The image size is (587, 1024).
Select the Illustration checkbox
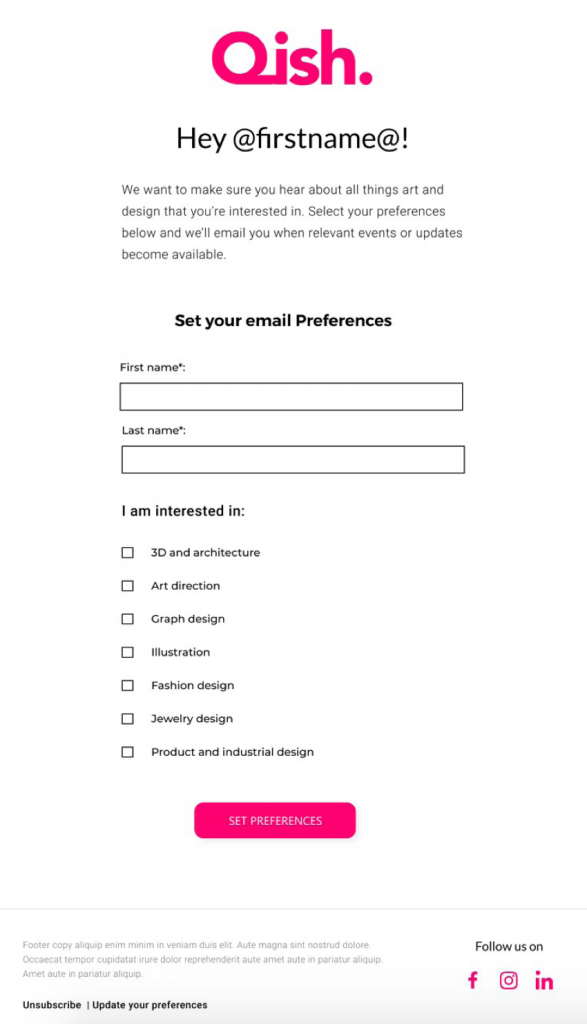tap(127, 652)
